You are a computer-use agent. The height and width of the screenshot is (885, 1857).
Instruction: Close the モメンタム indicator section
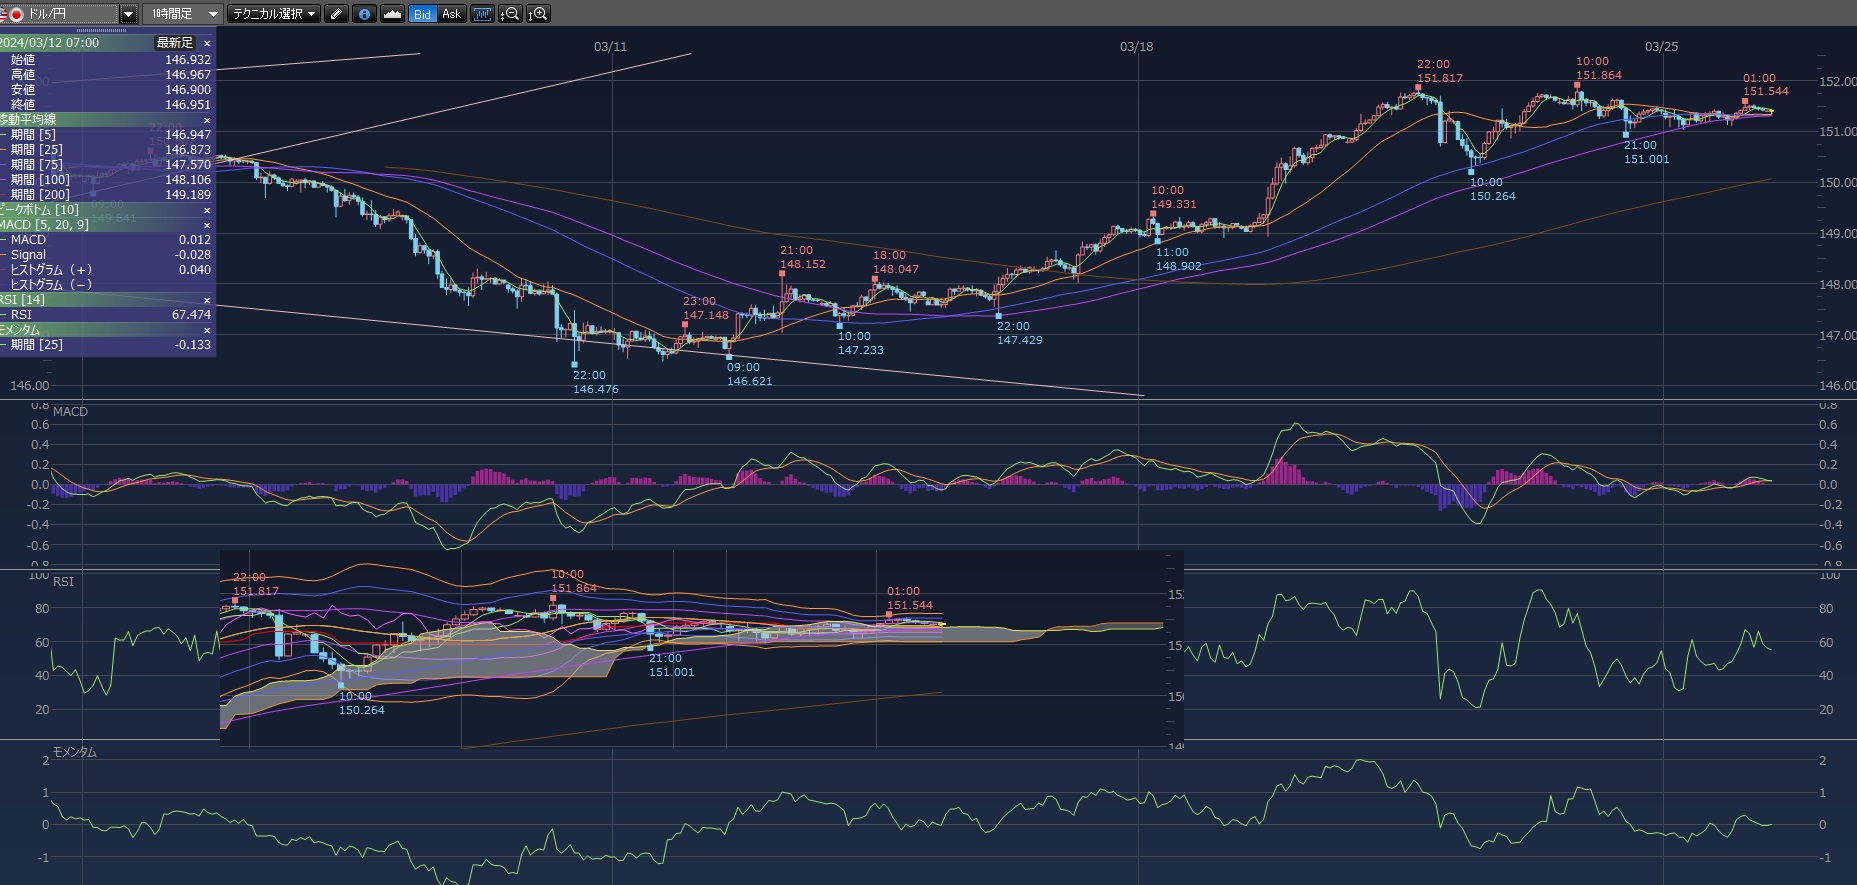[207, 330]
